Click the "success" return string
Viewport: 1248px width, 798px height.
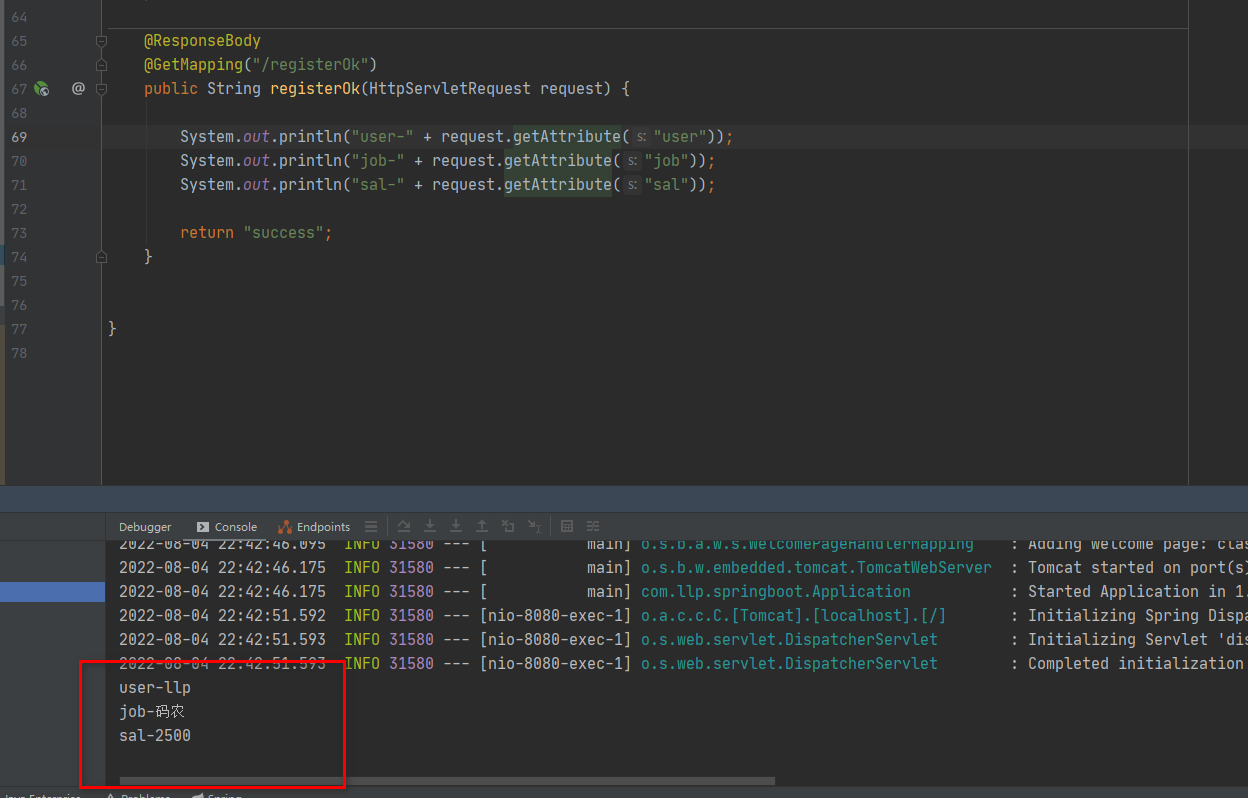point(283,233)
